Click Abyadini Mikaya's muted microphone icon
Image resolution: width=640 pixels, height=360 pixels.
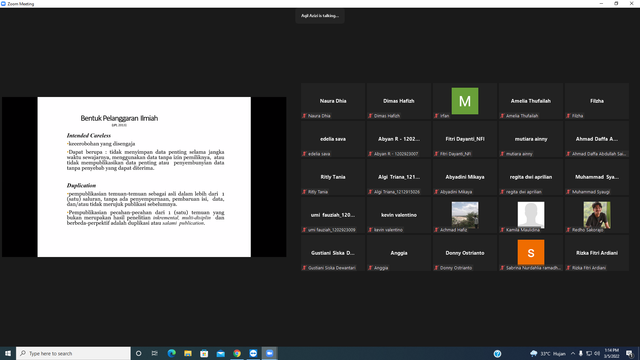click(436, 192)
